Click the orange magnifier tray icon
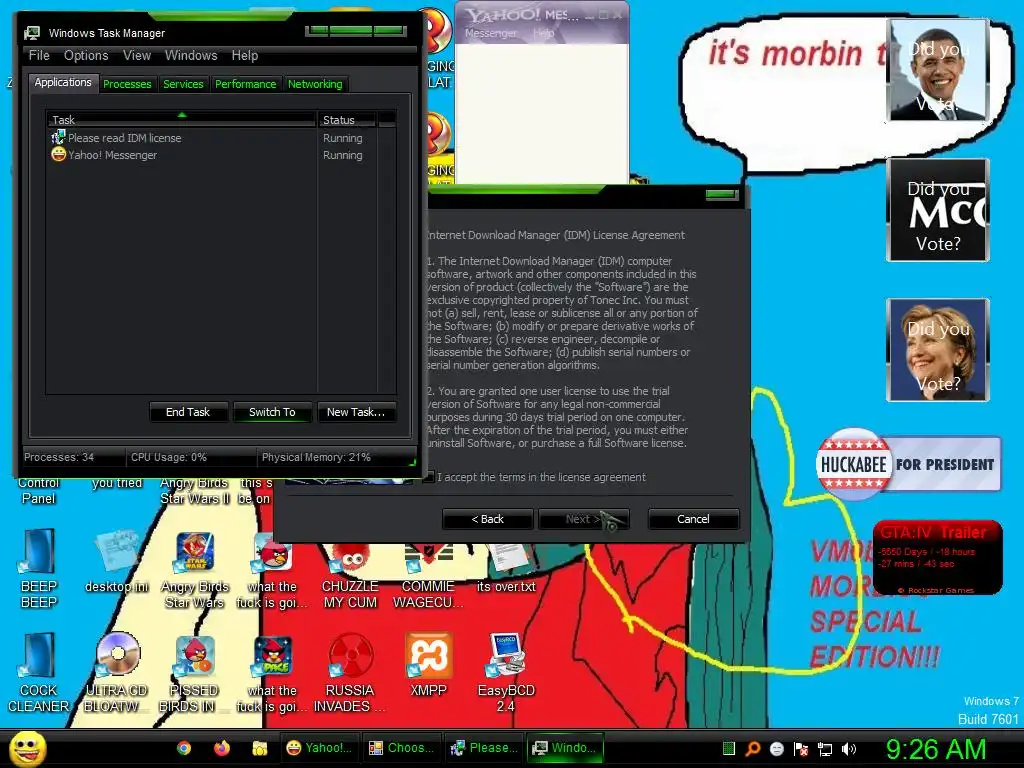This screenshot has width=1024, height=768. (752, 748)
